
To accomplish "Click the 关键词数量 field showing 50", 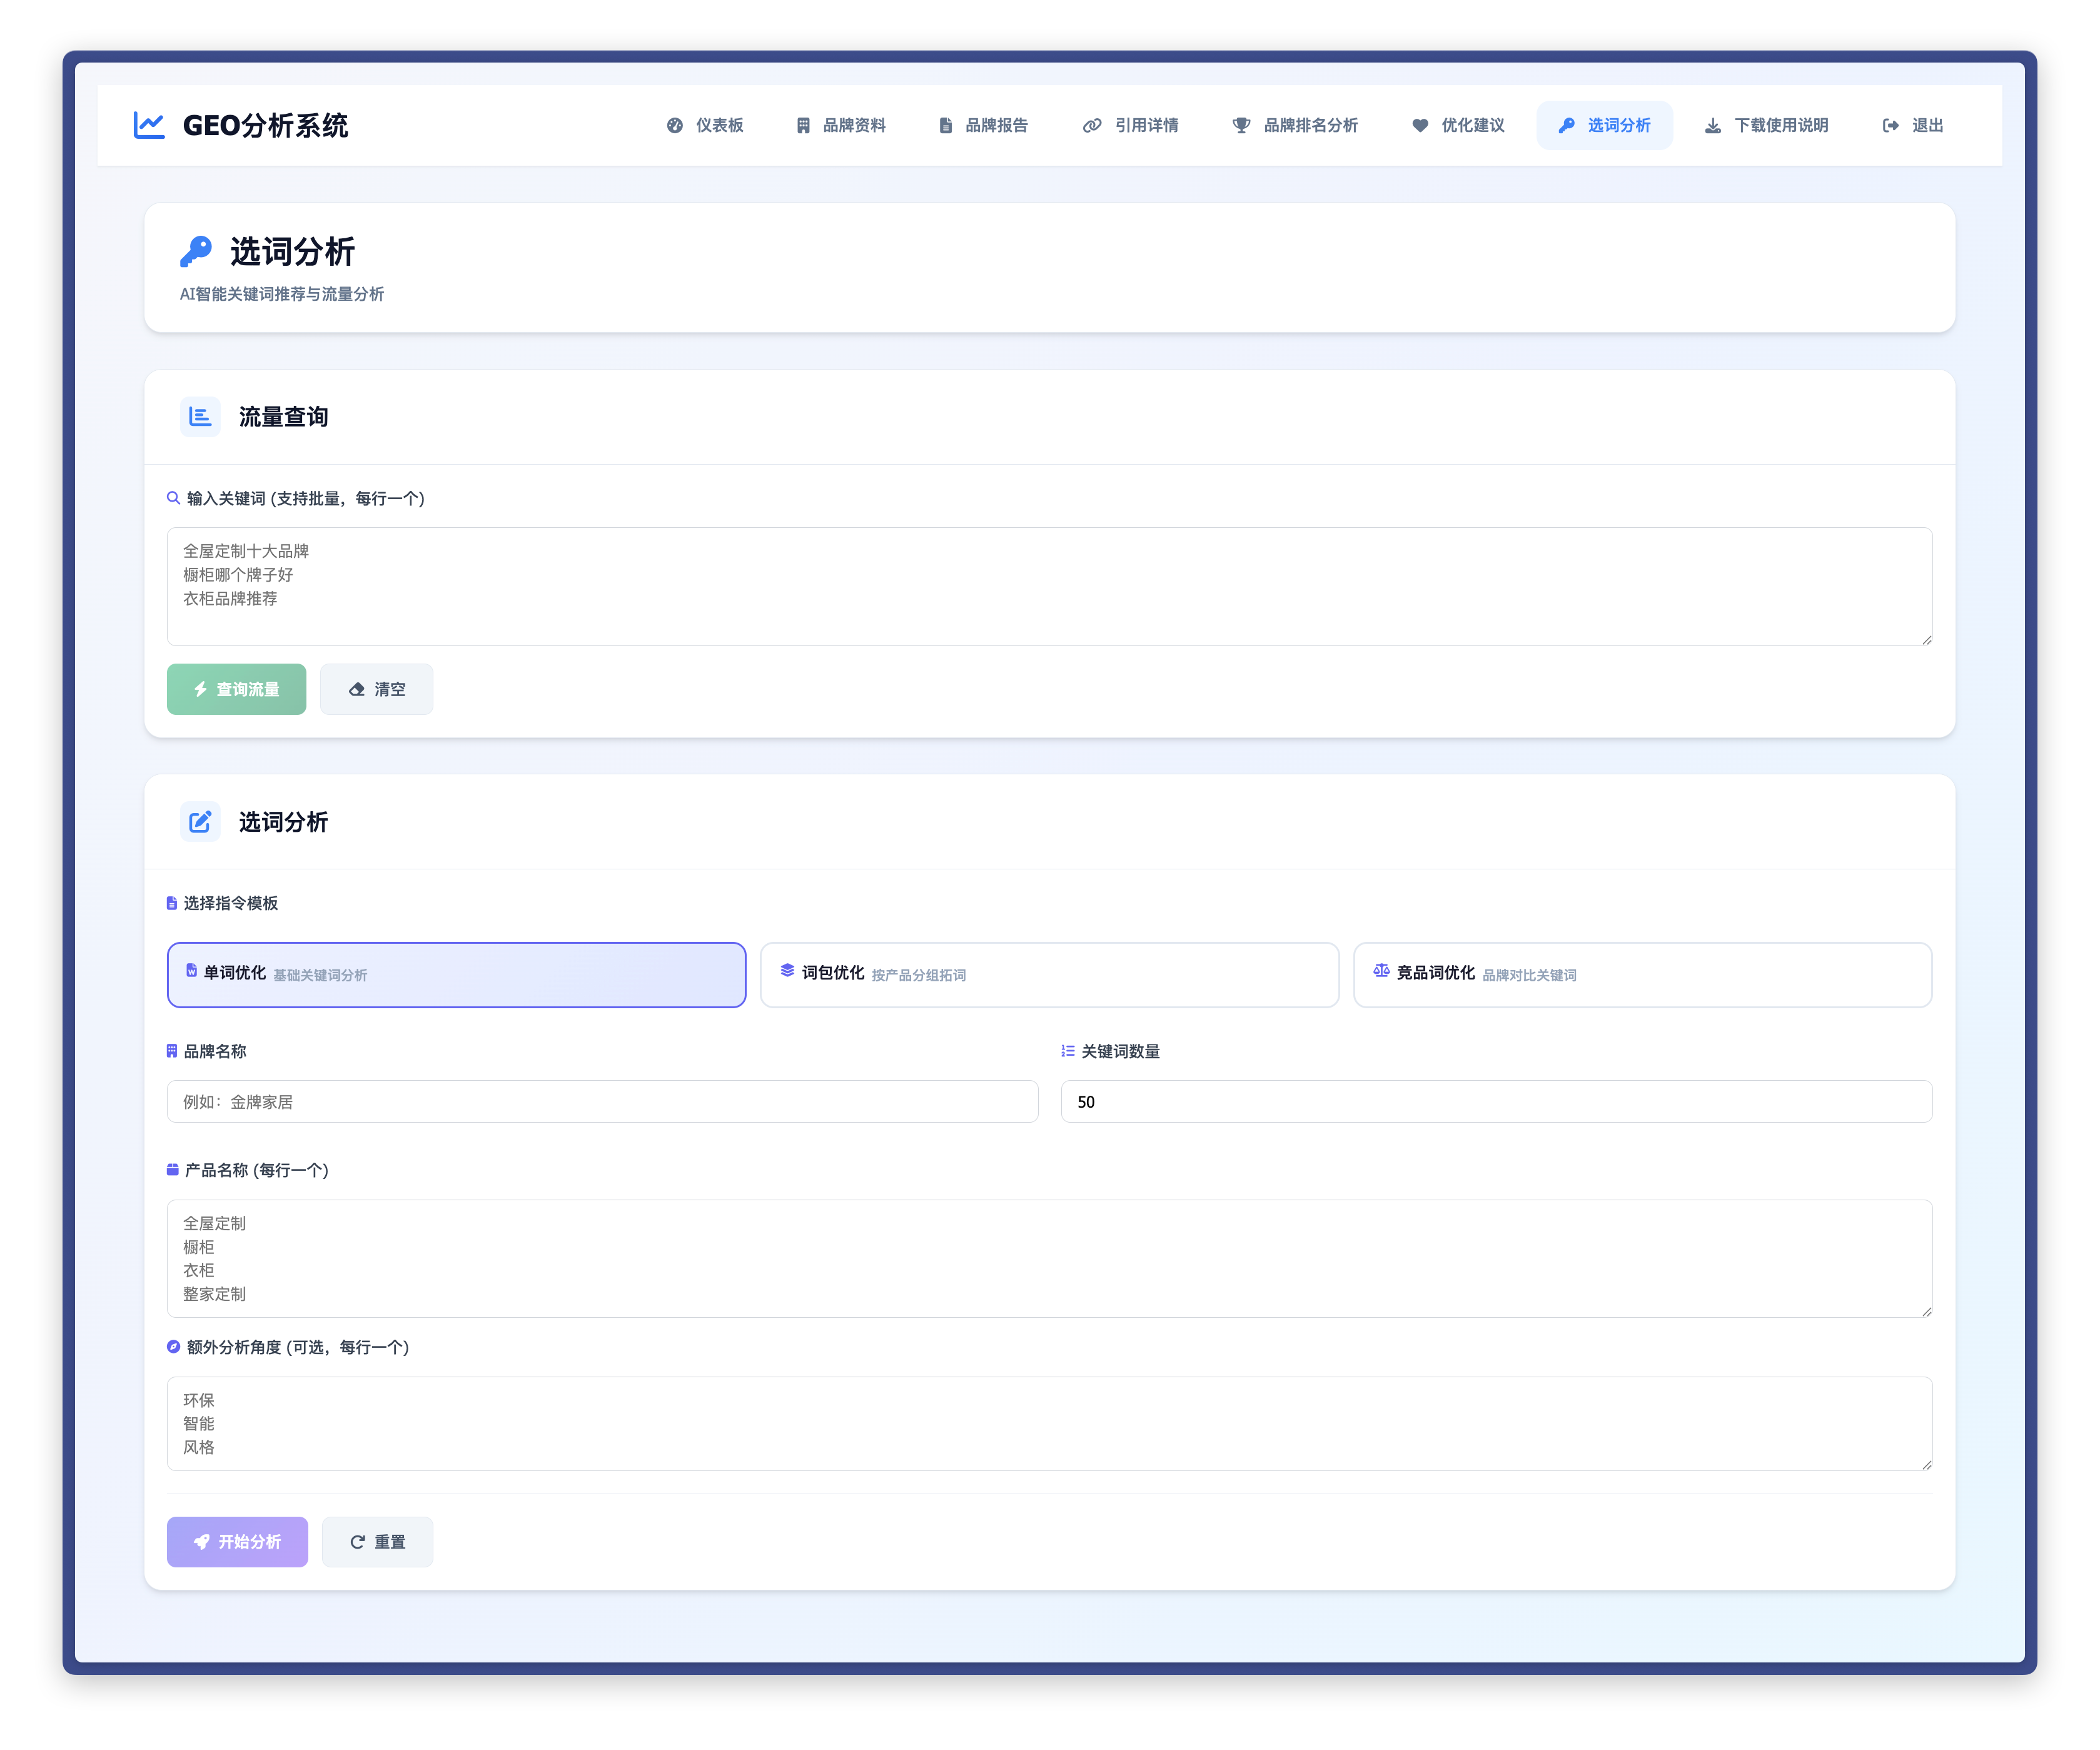I will [1497, 1102].
